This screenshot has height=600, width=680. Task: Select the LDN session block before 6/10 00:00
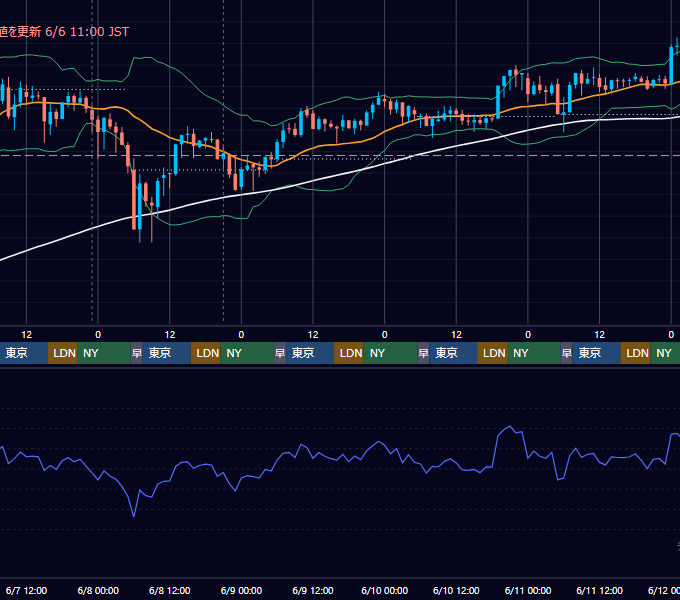tap(349, 353)
